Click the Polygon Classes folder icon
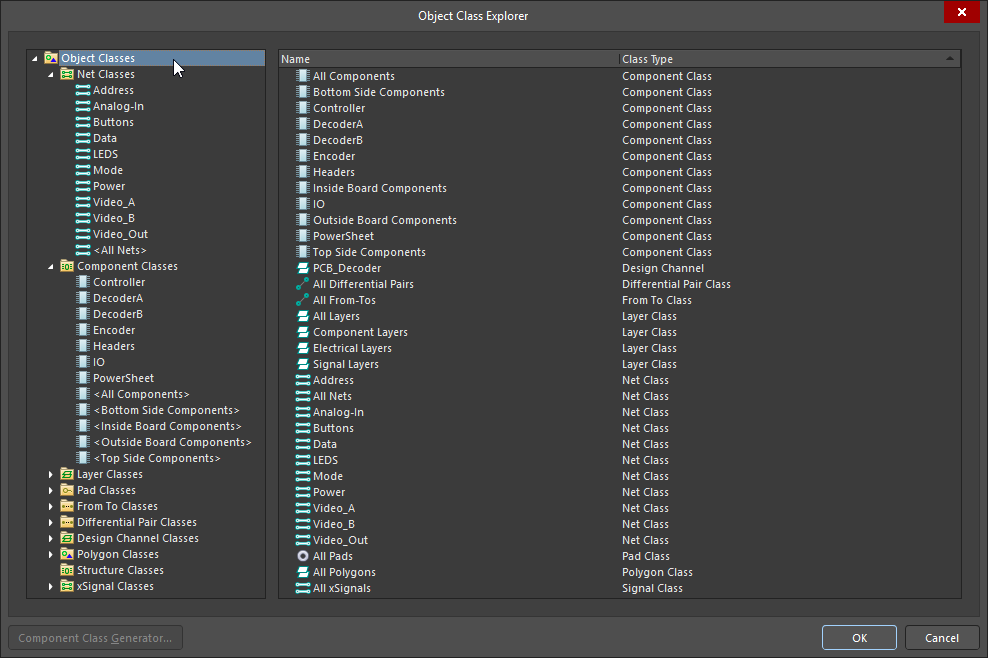 [67, 554]
